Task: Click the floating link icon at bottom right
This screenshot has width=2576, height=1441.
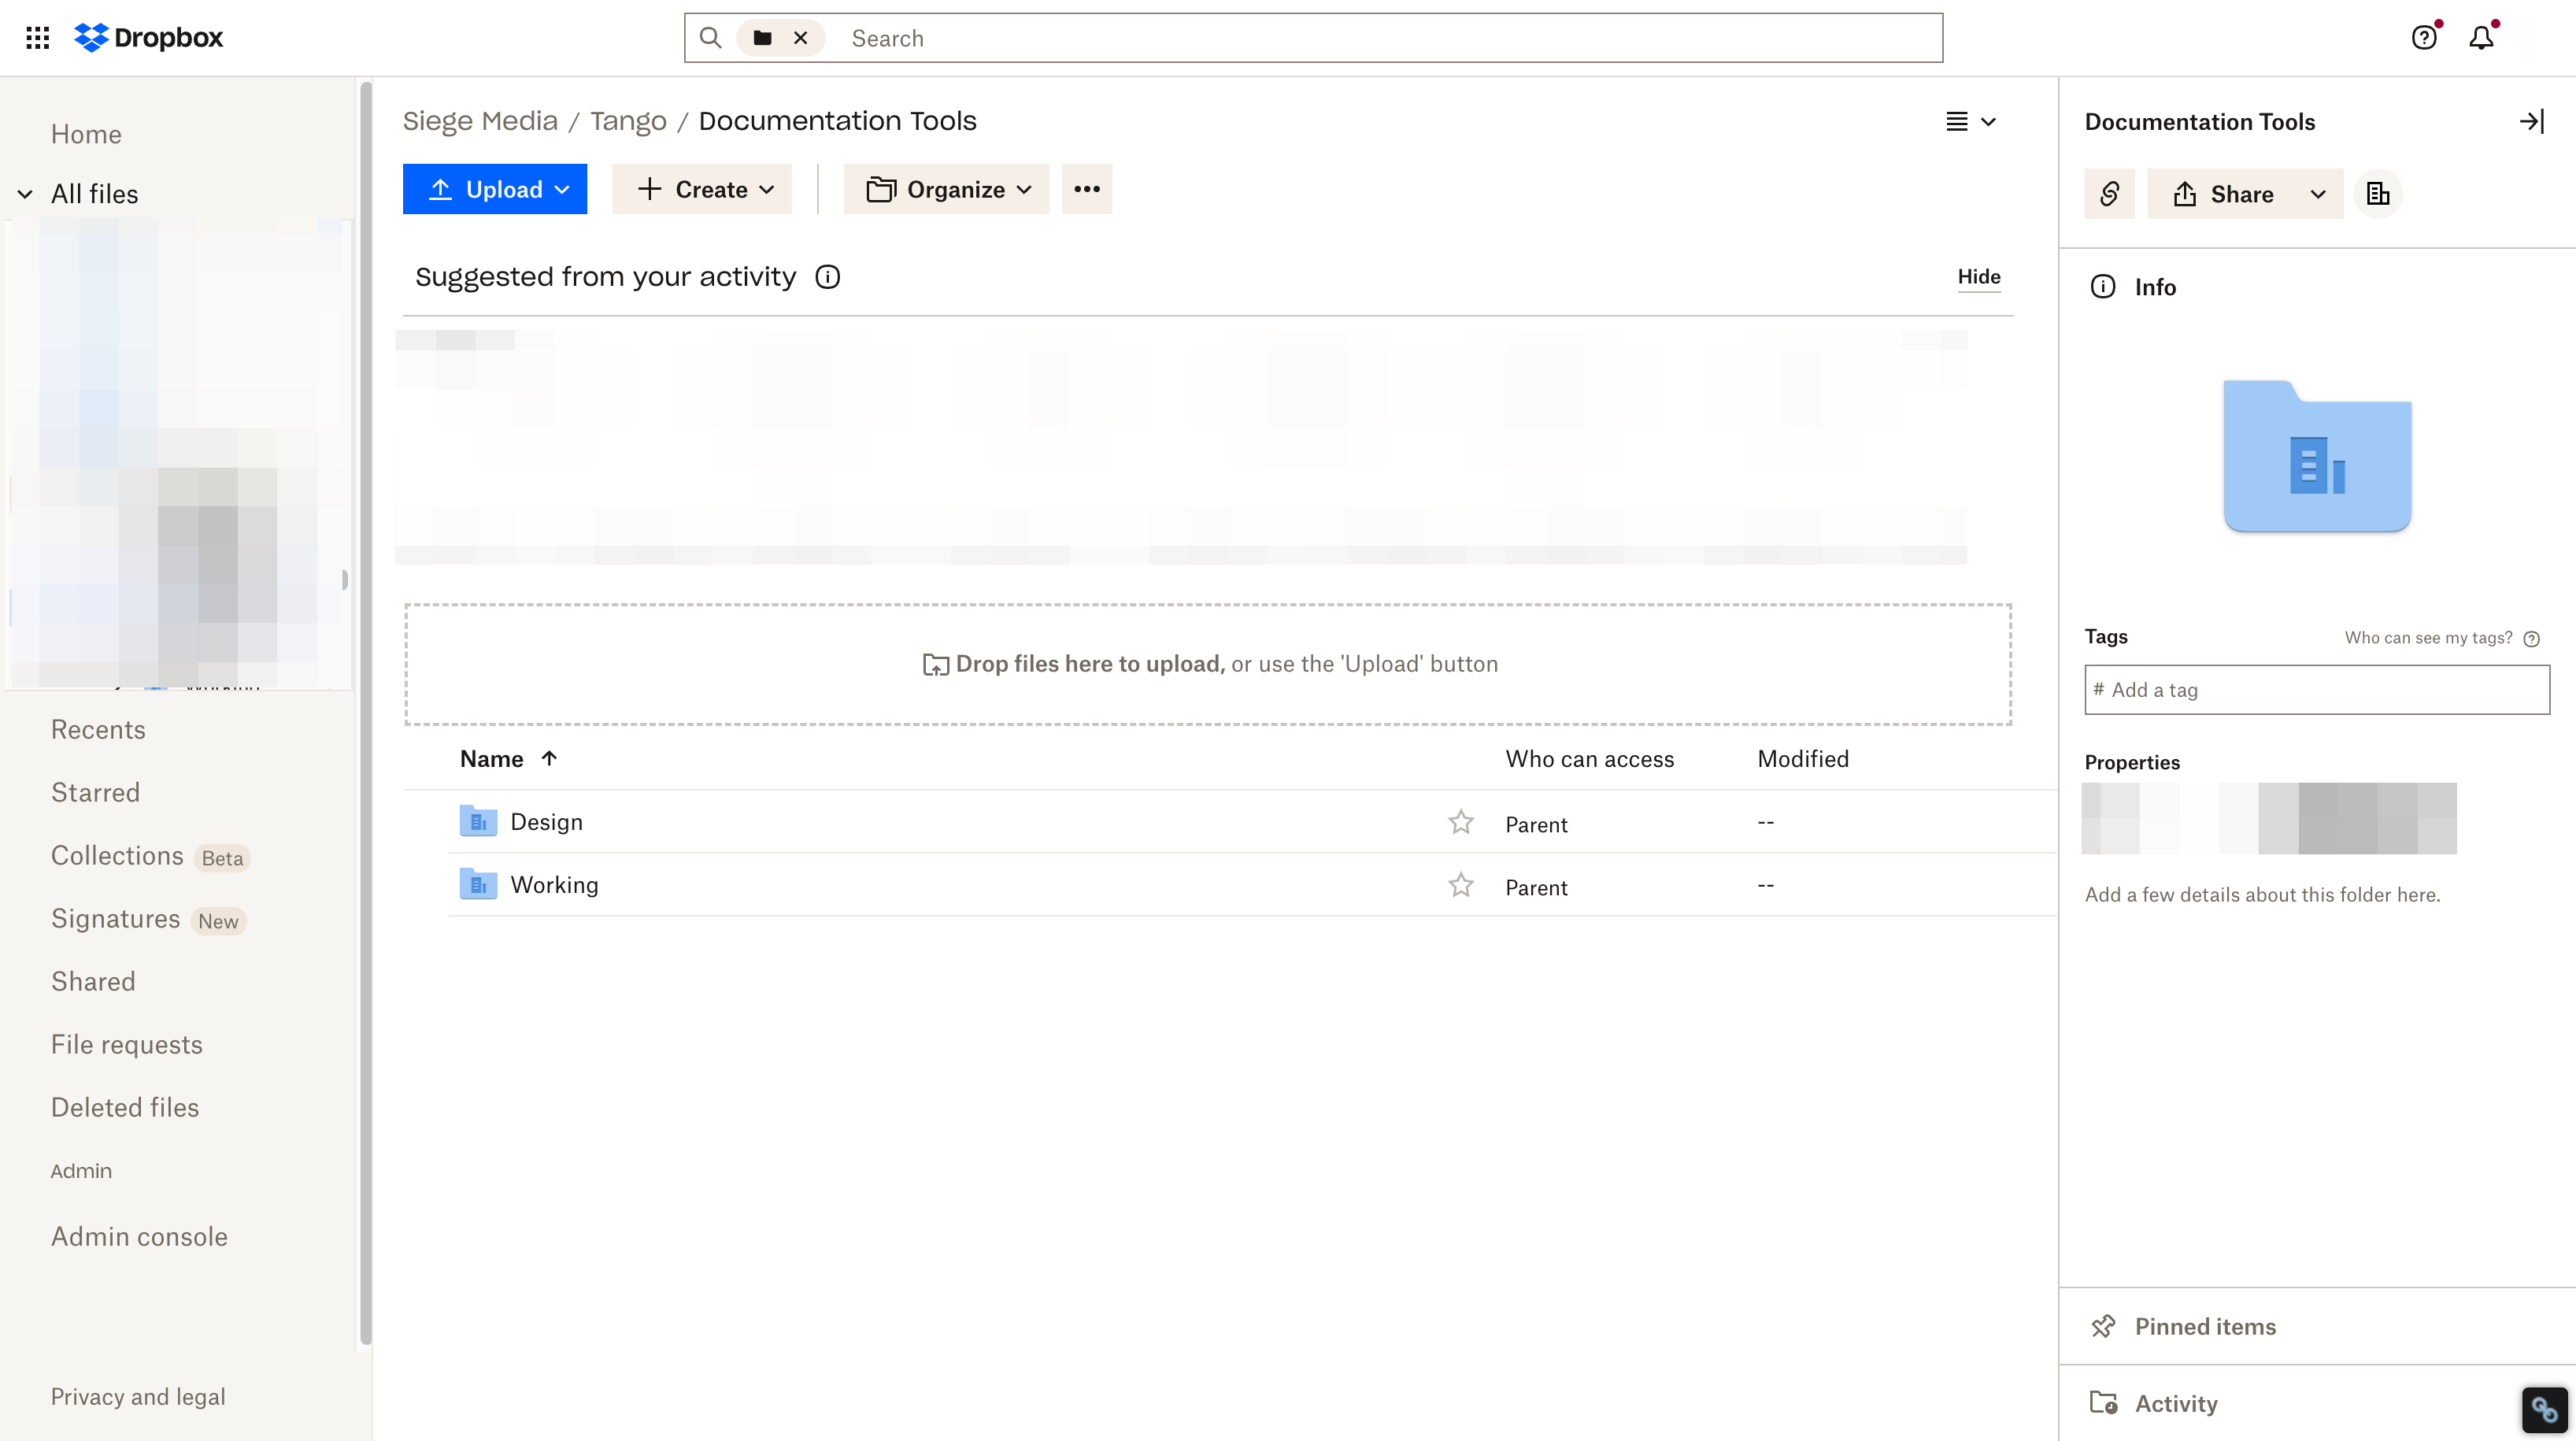Action: [x=2544, y=1409]
